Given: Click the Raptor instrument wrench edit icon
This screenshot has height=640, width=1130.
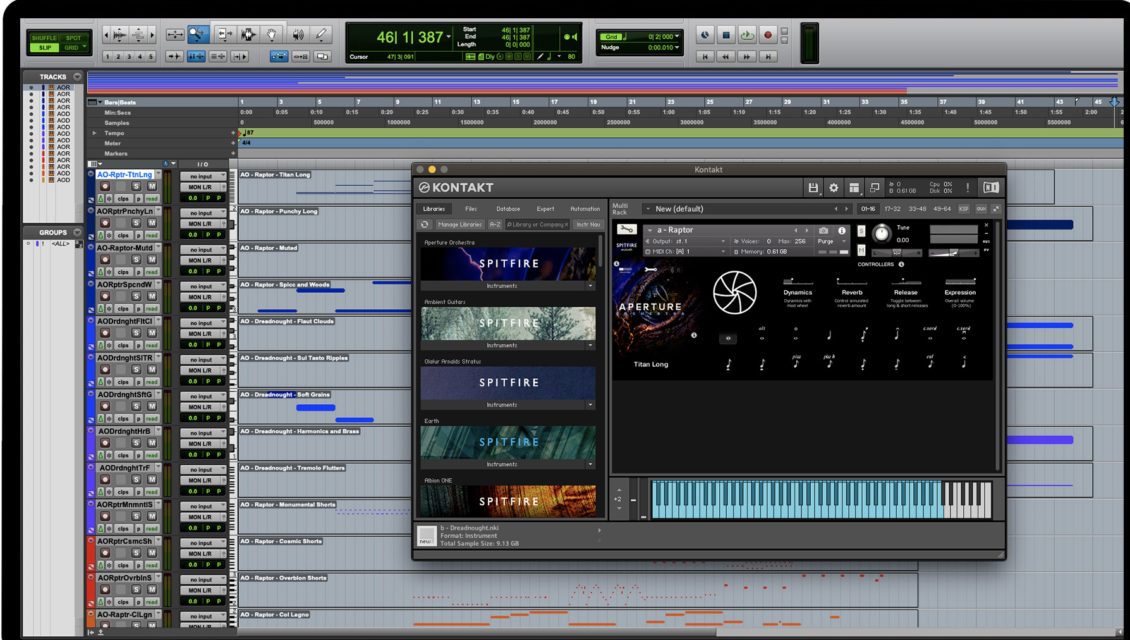Looking at the screenshot, I should click(x=626, y=230).
